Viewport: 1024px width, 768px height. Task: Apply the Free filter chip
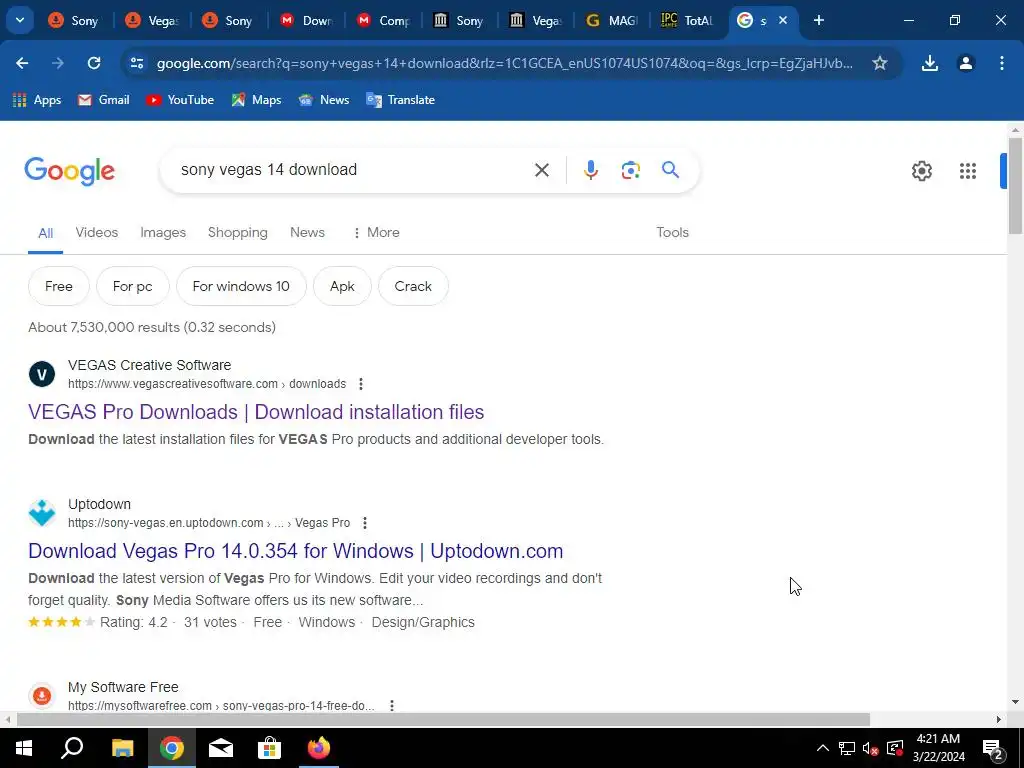pos(59,286)
